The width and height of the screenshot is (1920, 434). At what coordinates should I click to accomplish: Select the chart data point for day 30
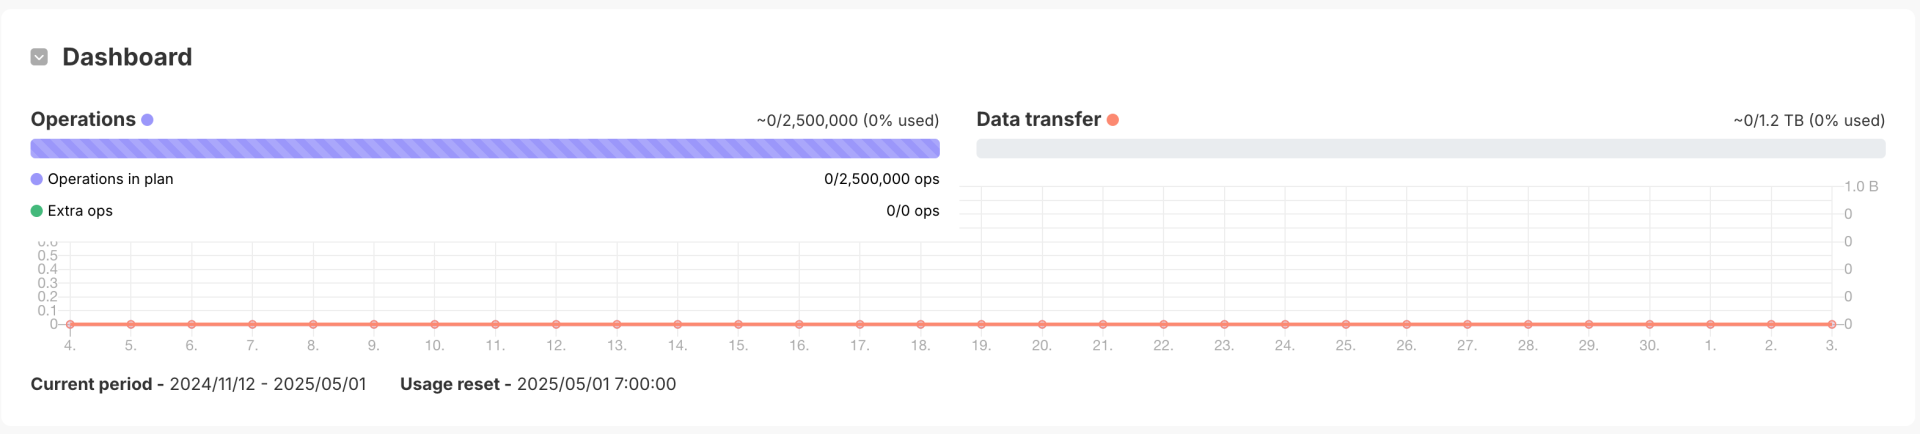coord(1649,324)
